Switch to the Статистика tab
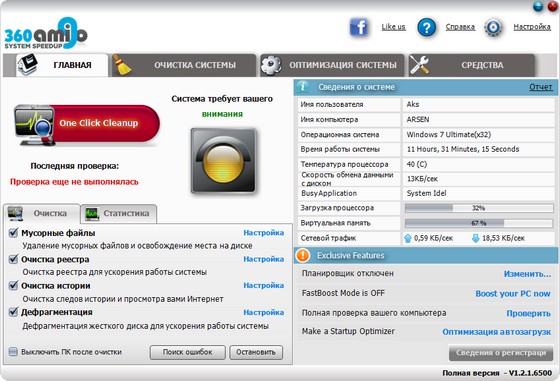 pos(118,214)
